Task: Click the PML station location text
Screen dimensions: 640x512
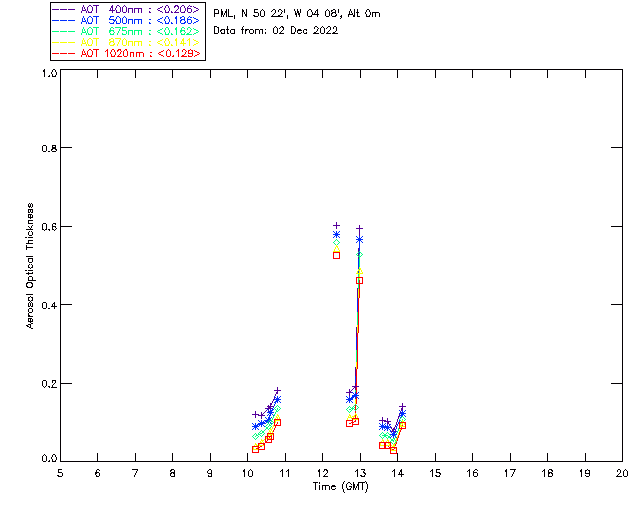Action: click(297, 14)
